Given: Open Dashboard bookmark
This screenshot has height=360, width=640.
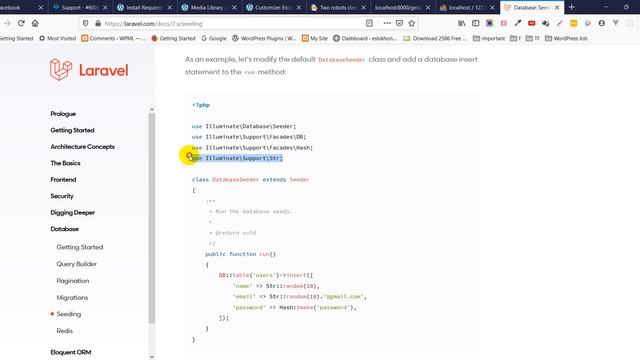Looking at the screenshot, I should coord(365,38).
